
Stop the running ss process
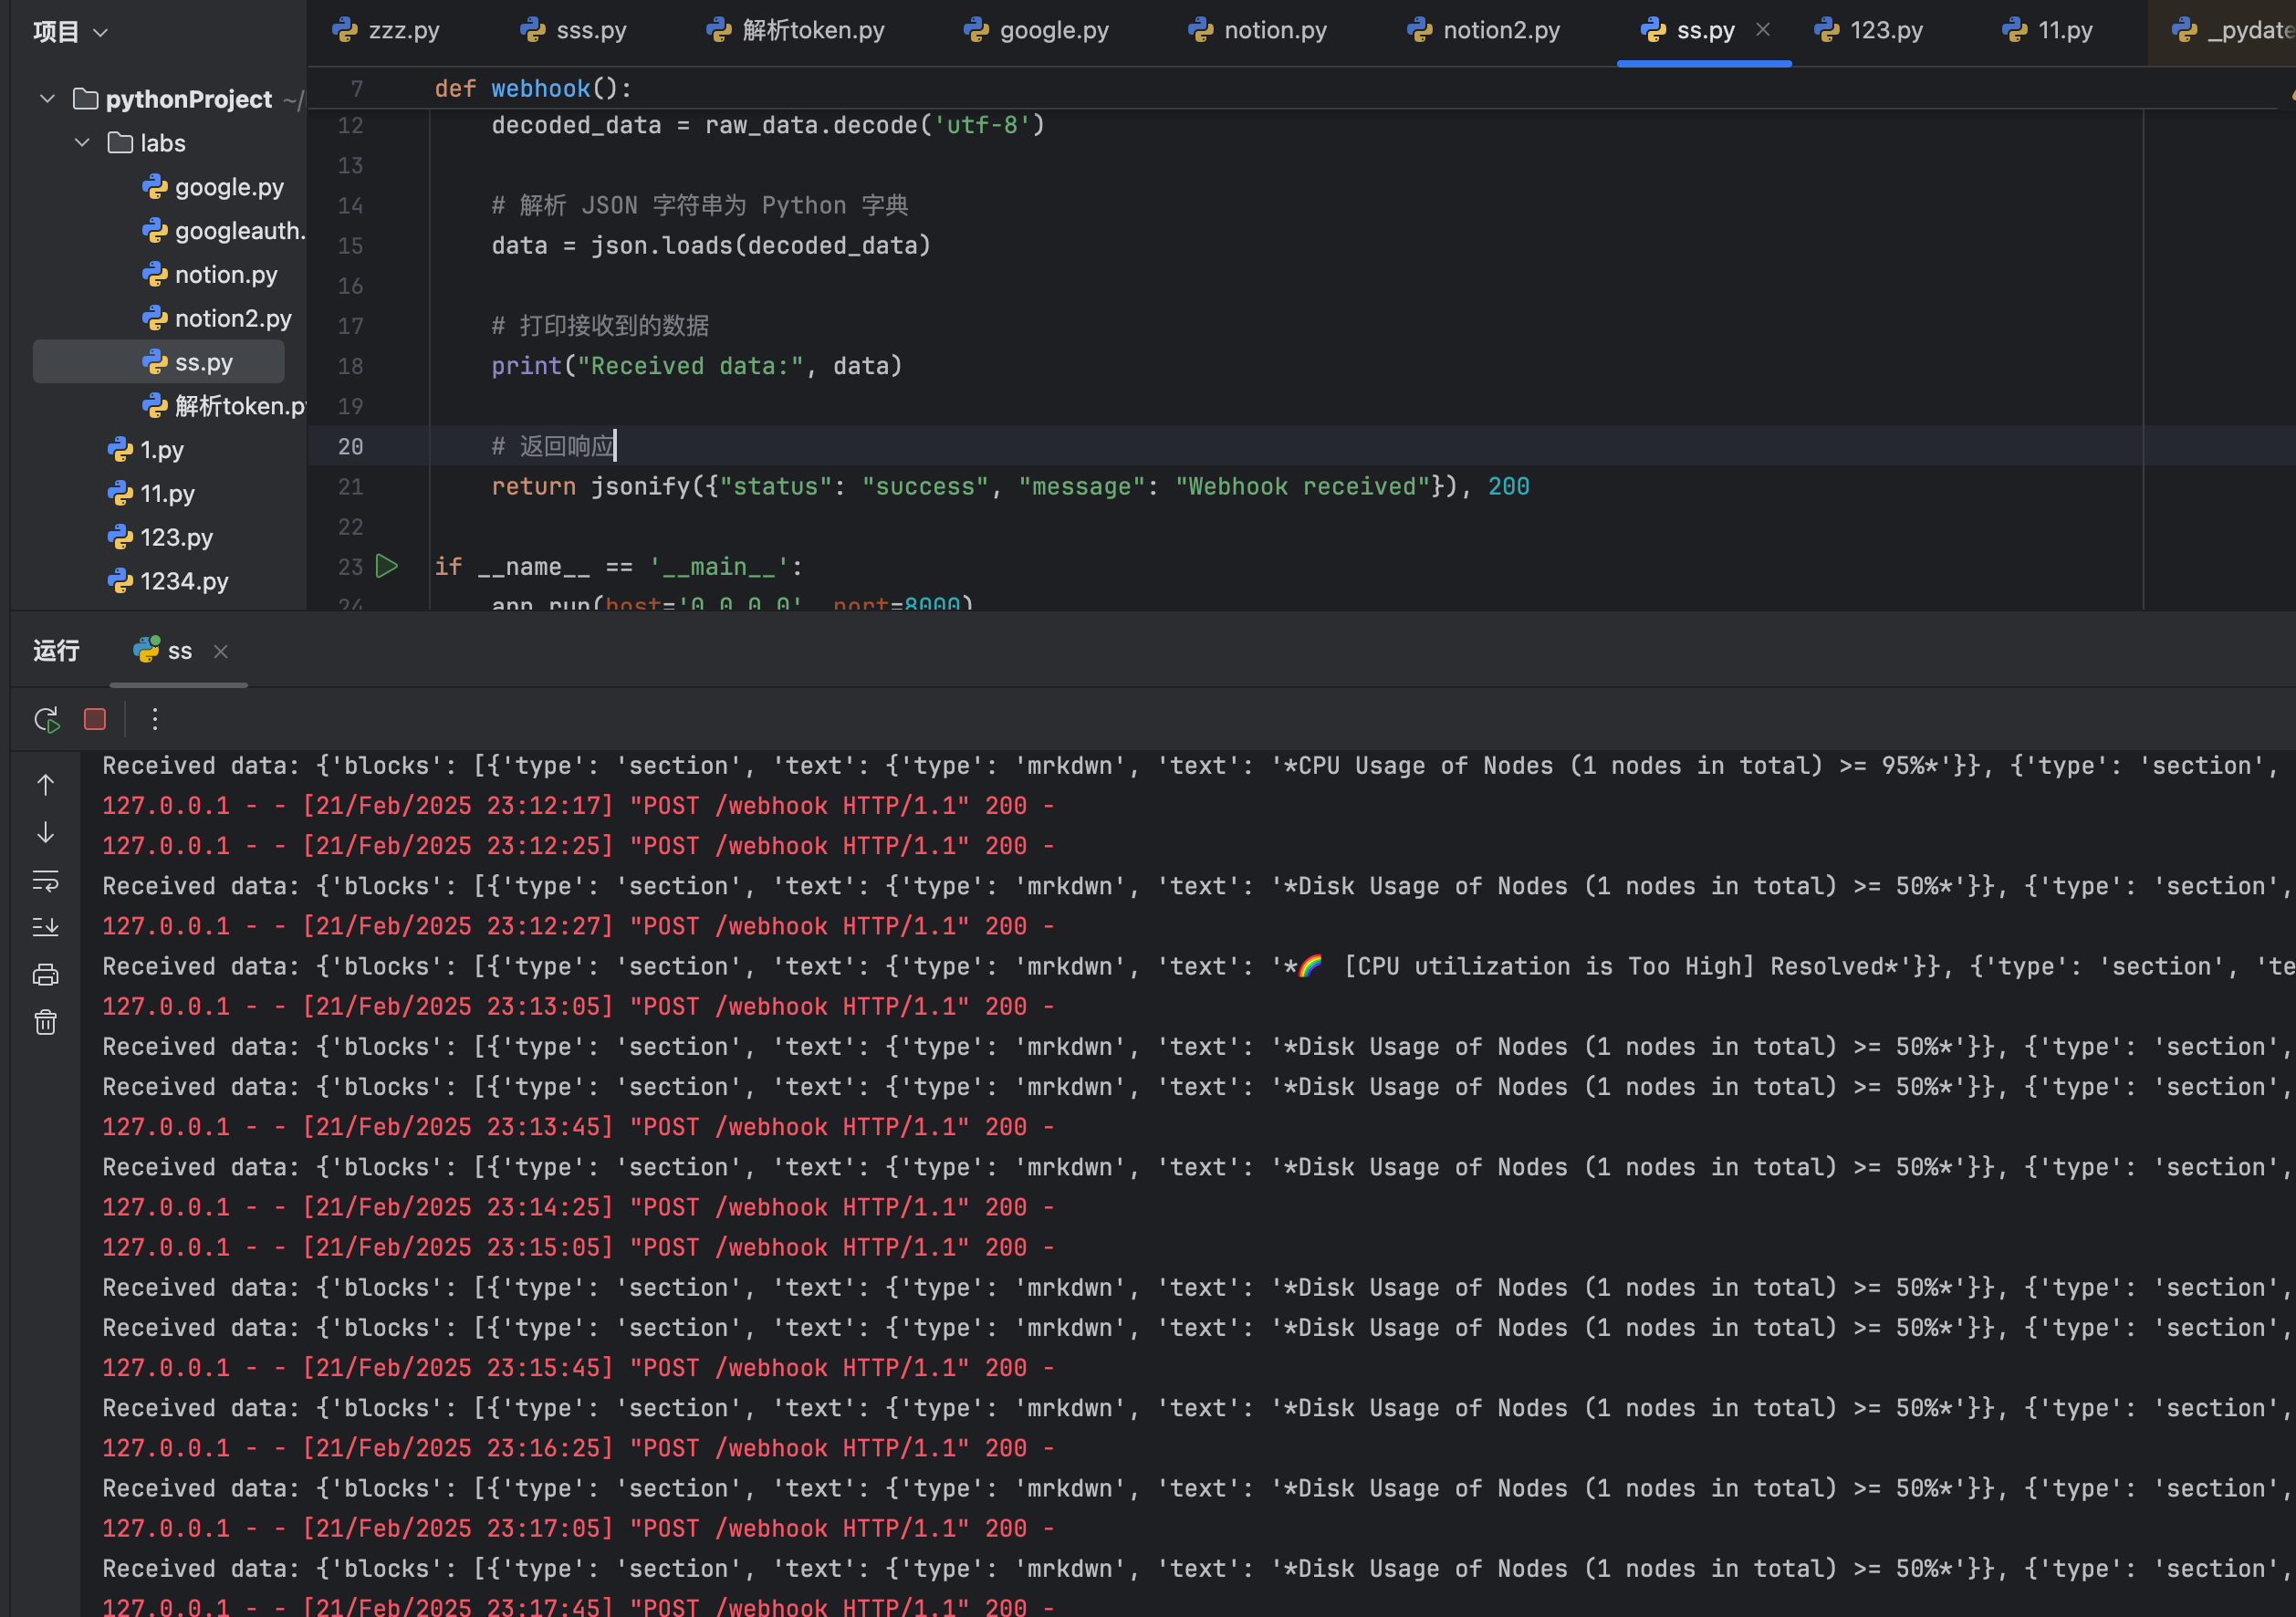[x=95, y=719]
